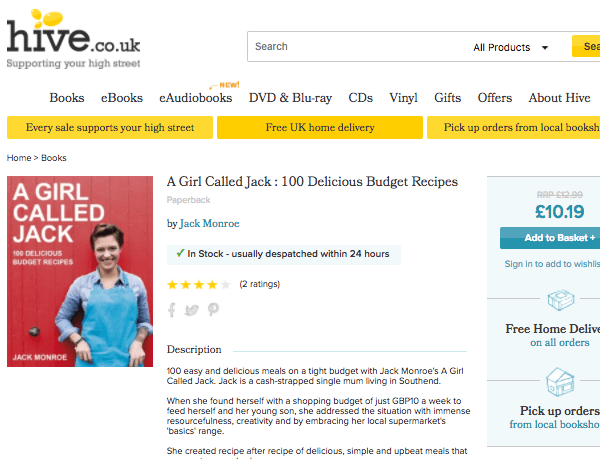
Task: Click the bookshop house icon
Action: tap(560, 382)
